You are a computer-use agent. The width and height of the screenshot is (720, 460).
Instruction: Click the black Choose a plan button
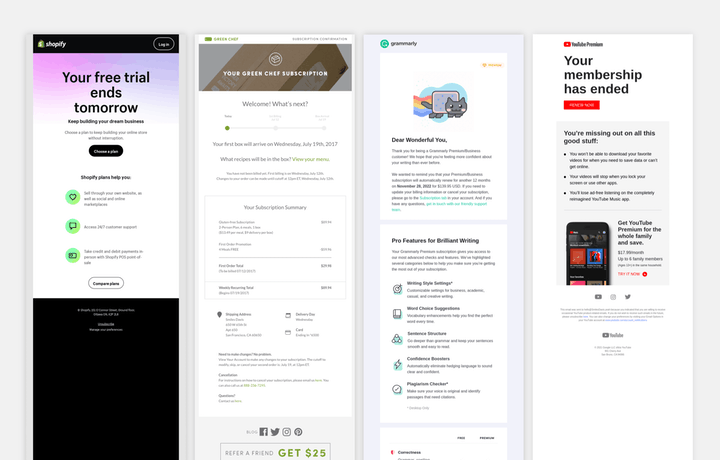(x=106, y=151)
